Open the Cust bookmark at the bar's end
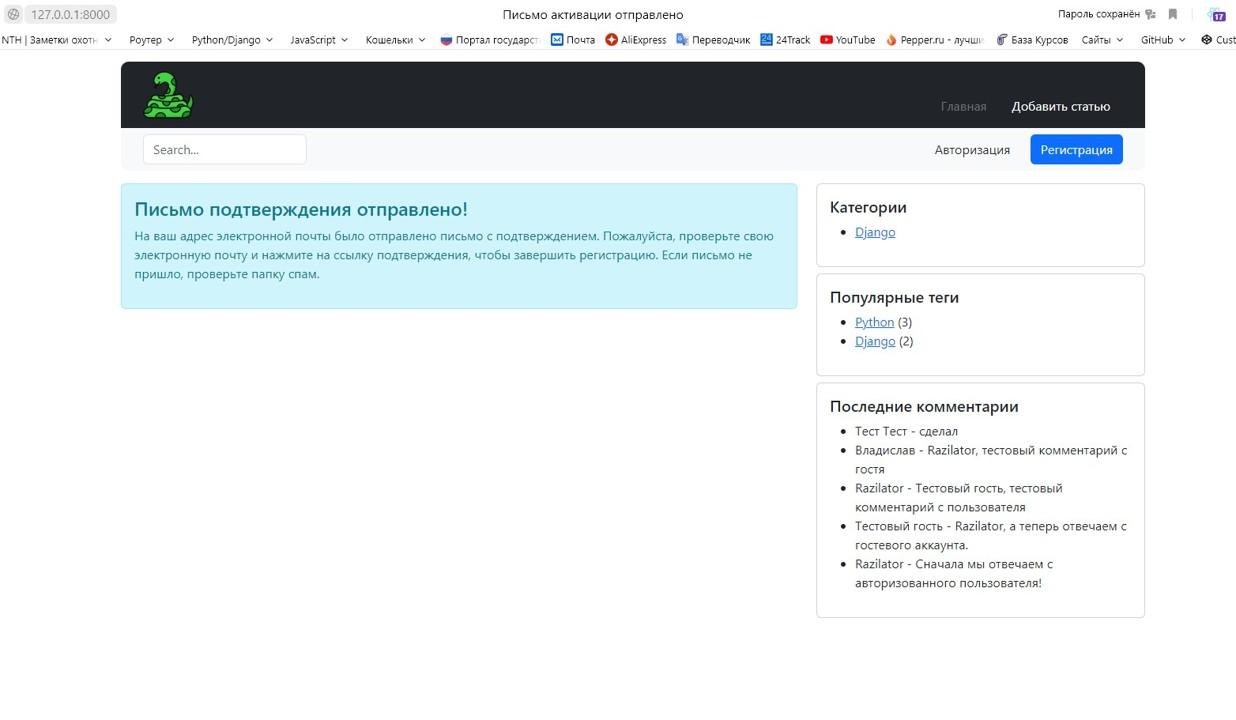The image size is (1236, 720). [1218, 40]
